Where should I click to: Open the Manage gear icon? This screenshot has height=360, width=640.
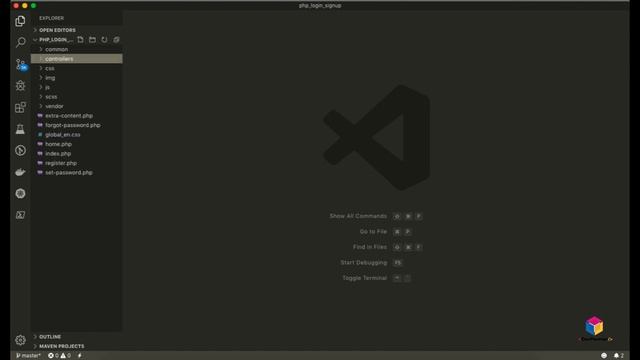tap(20, 340)
